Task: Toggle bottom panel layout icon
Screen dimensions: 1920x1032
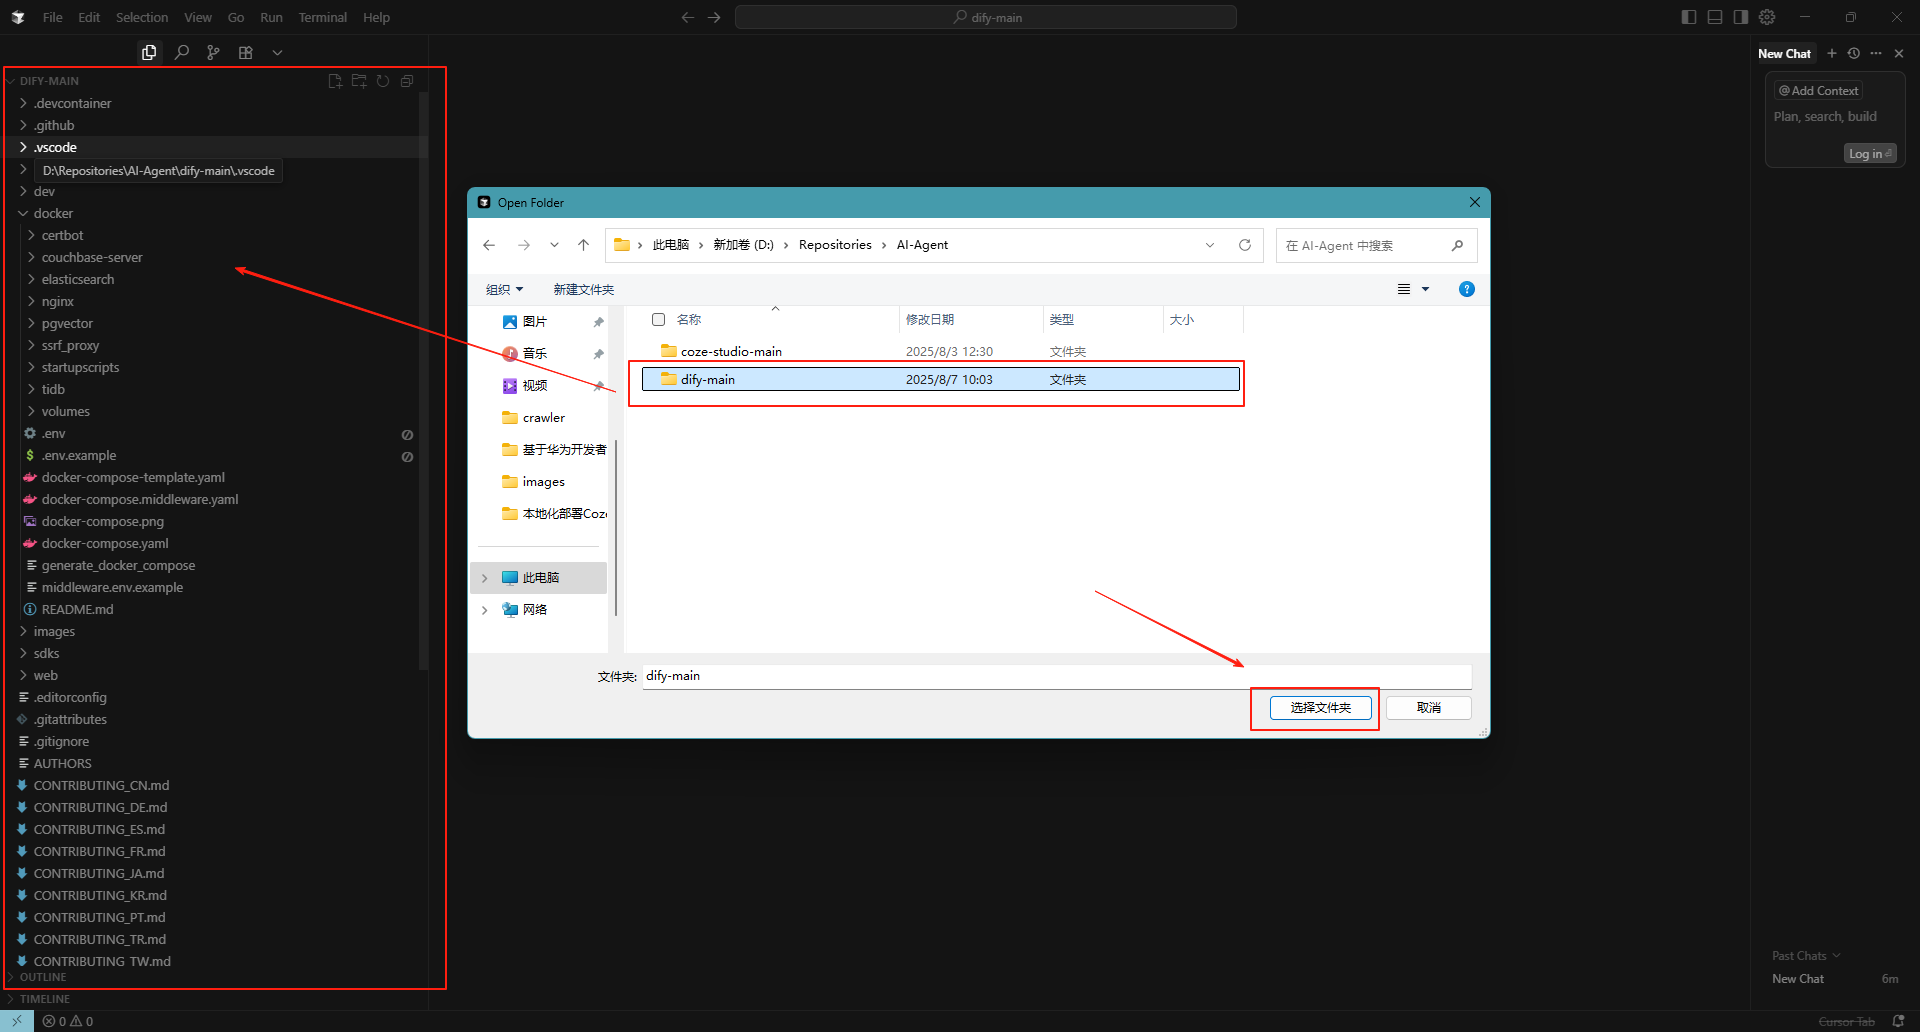Action: click(x=1715, y=17)
